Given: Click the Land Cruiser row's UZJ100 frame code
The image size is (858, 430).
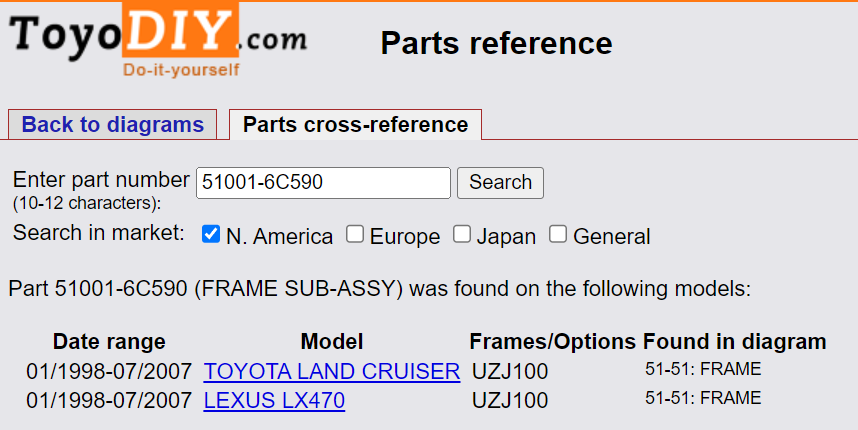Looking at the screenshot, I should (x=510, y=372).
